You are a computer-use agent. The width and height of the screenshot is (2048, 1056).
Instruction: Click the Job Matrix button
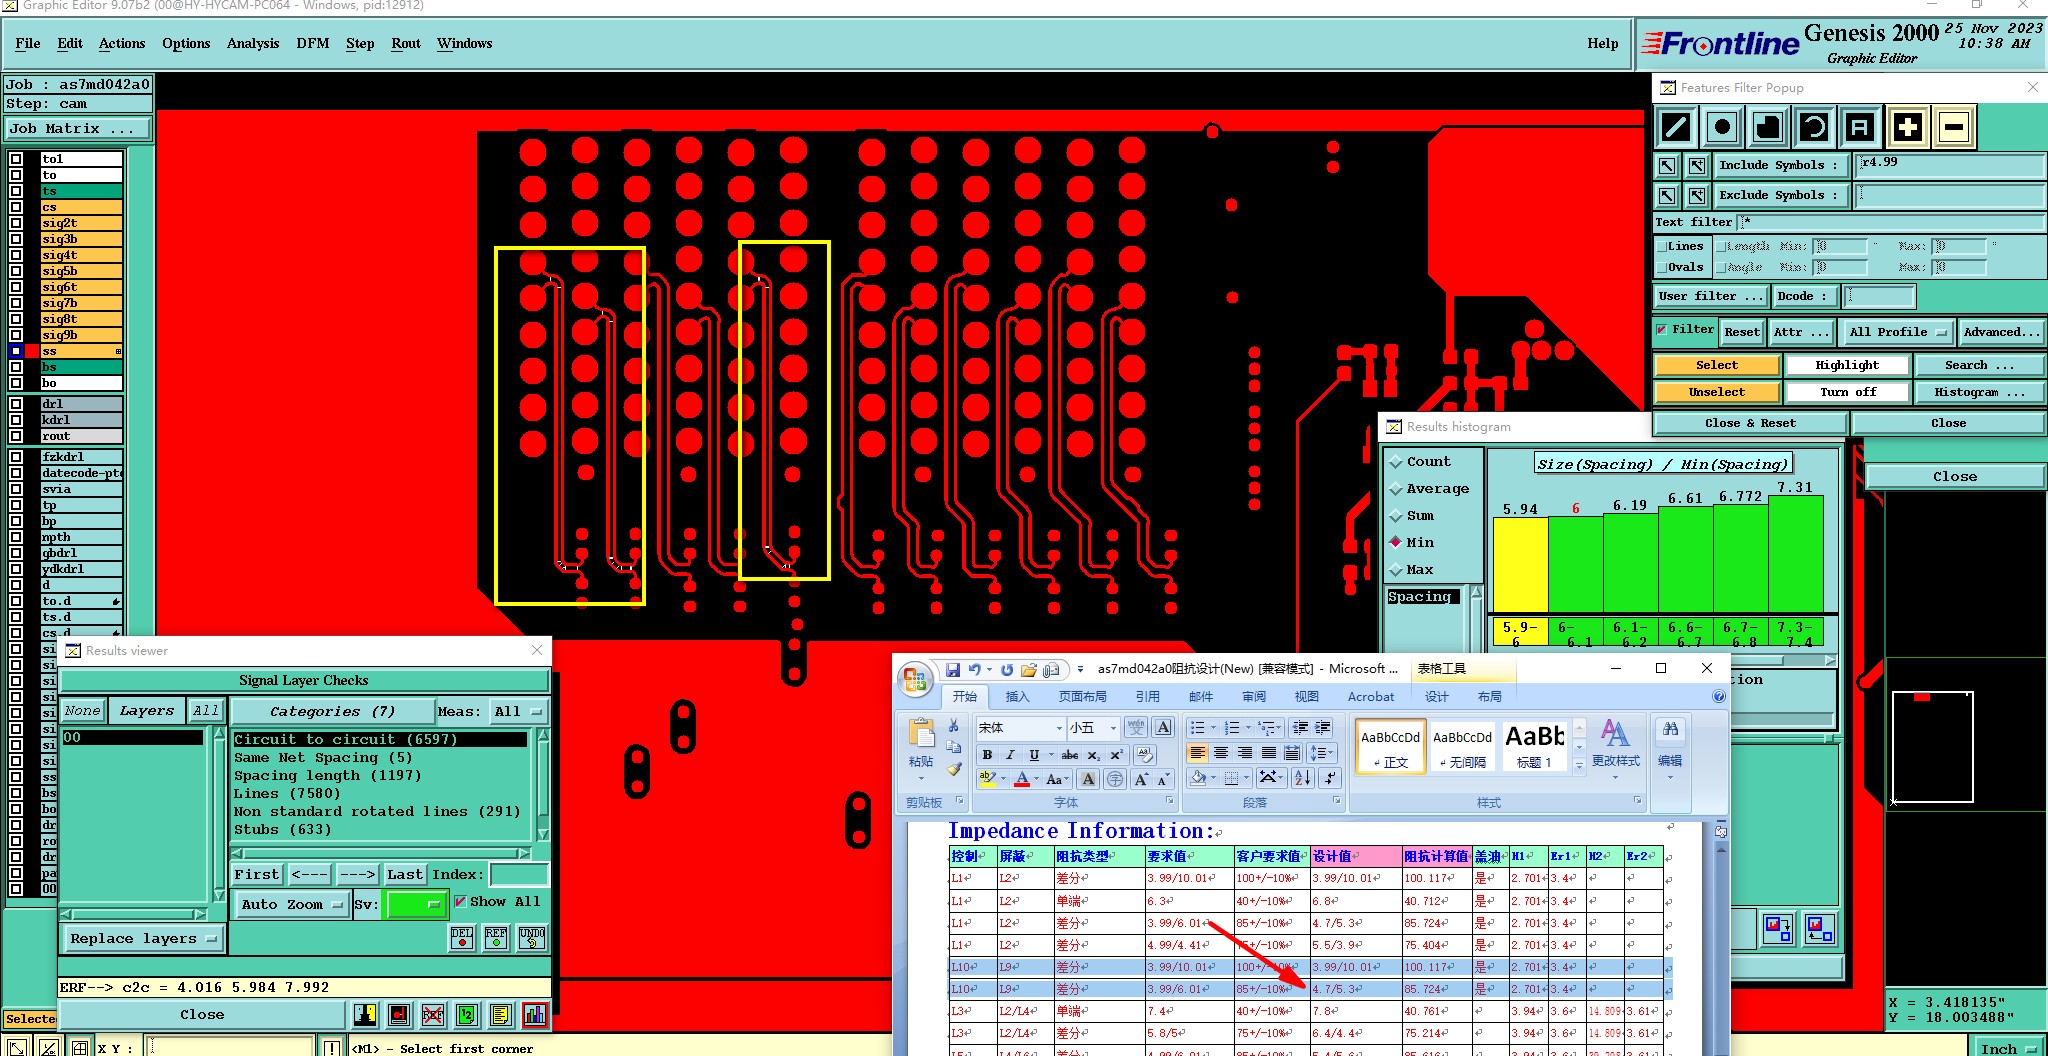[76, 129]
